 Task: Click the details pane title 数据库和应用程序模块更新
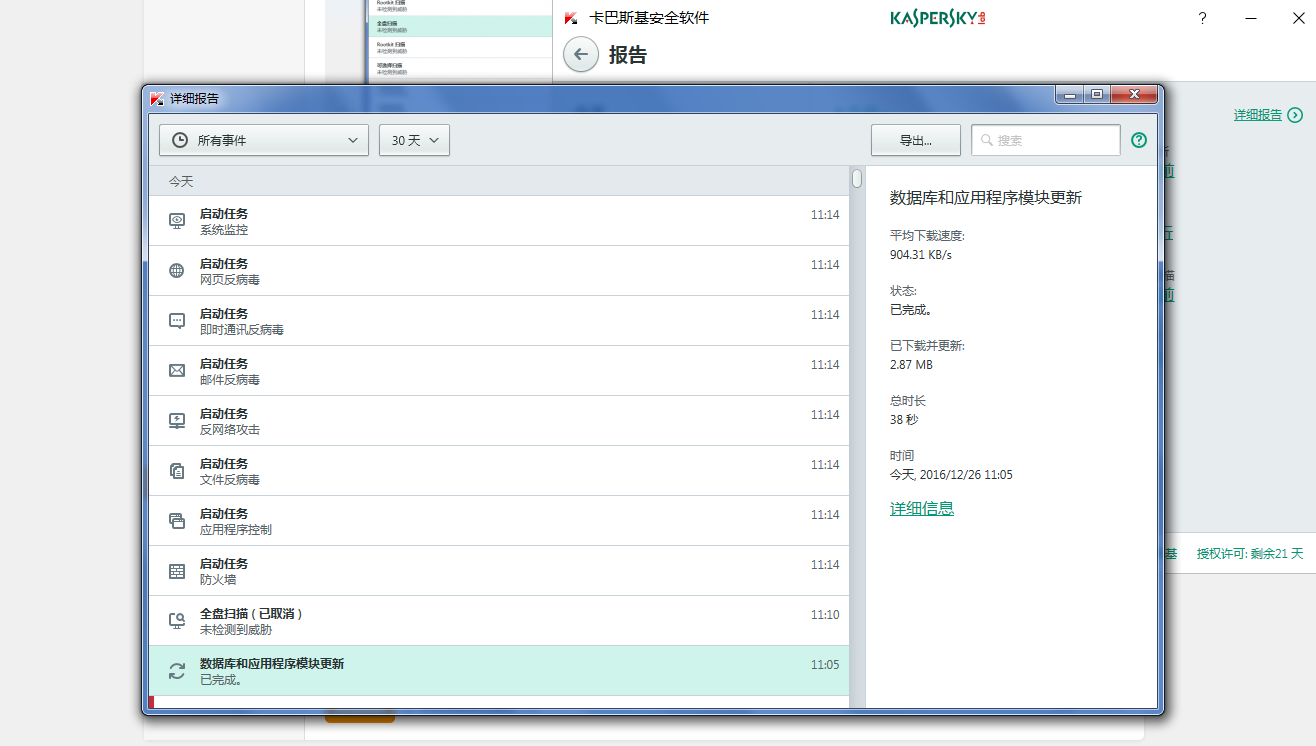click(x=986, y=198)
